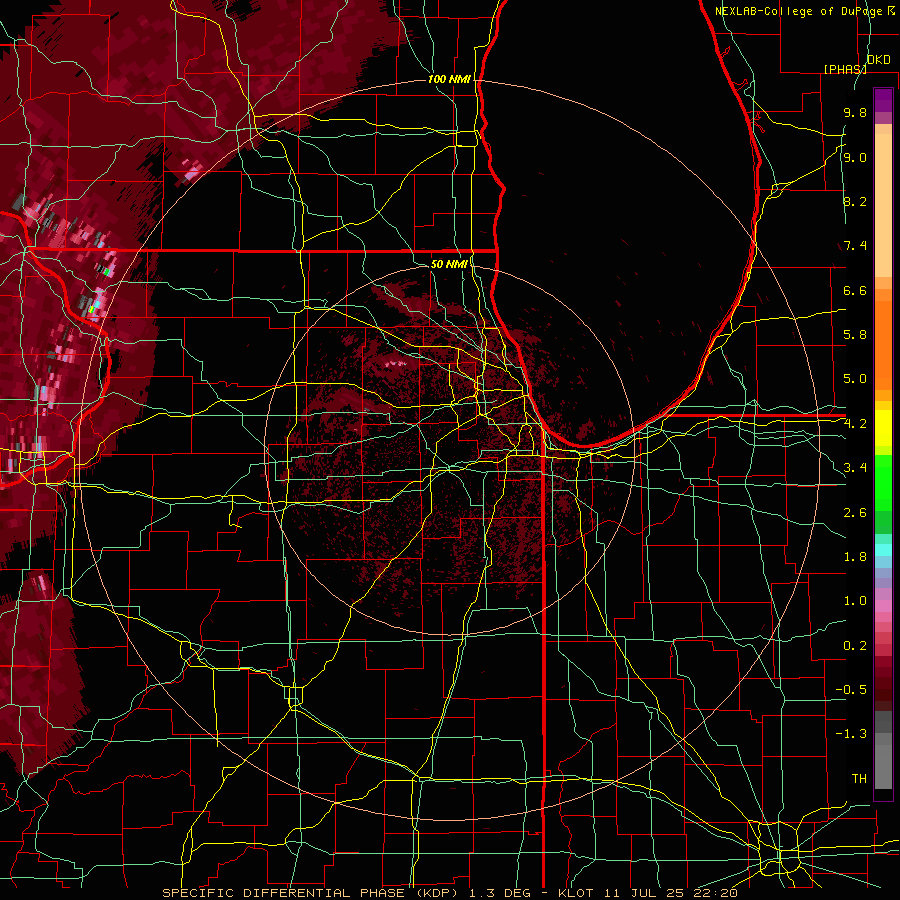Click the TH threshold label on scale
The height and width of the screenshot is (900, 900).
coord(859,779)
